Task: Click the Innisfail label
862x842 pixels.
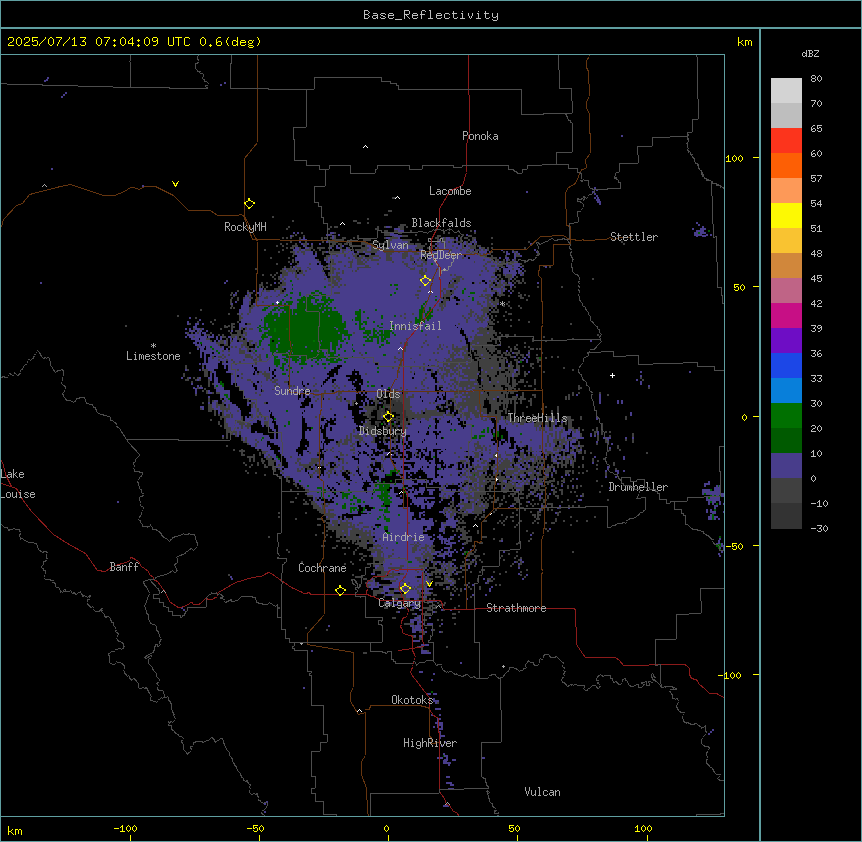Action: click(x=415, y=326)
